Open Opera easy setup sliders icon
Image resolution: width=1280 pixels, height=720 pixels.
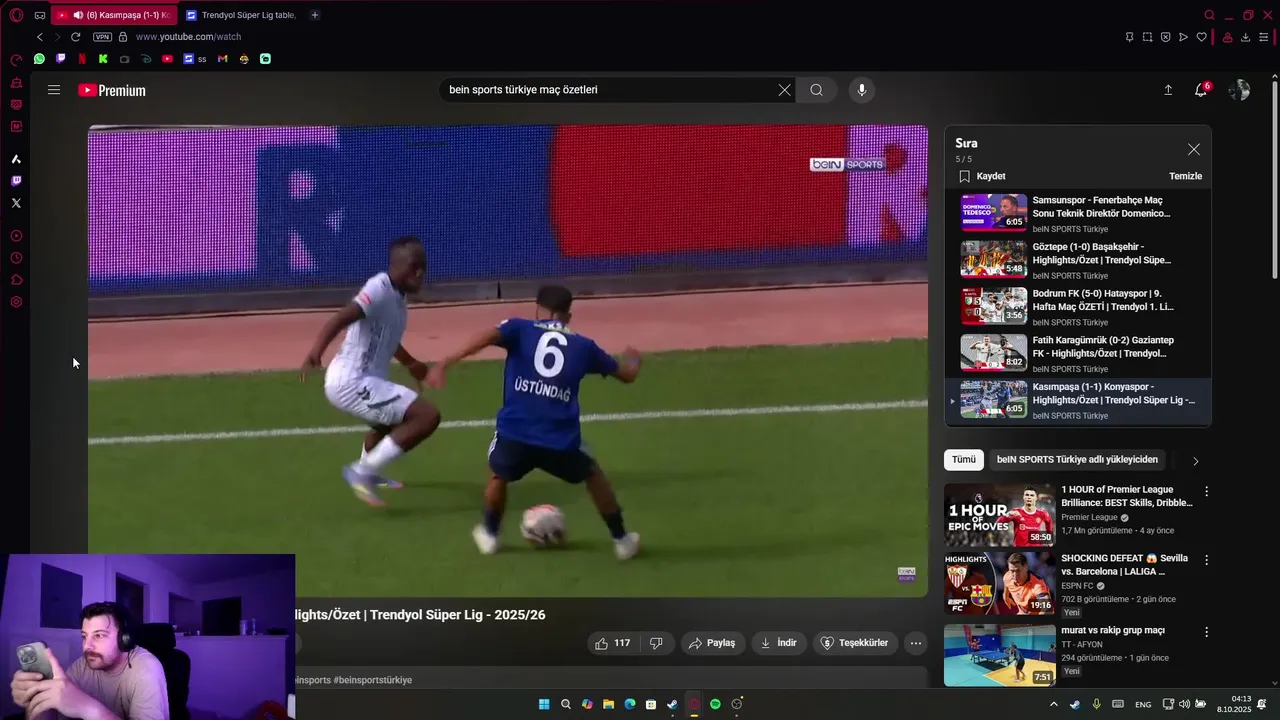1264,37
